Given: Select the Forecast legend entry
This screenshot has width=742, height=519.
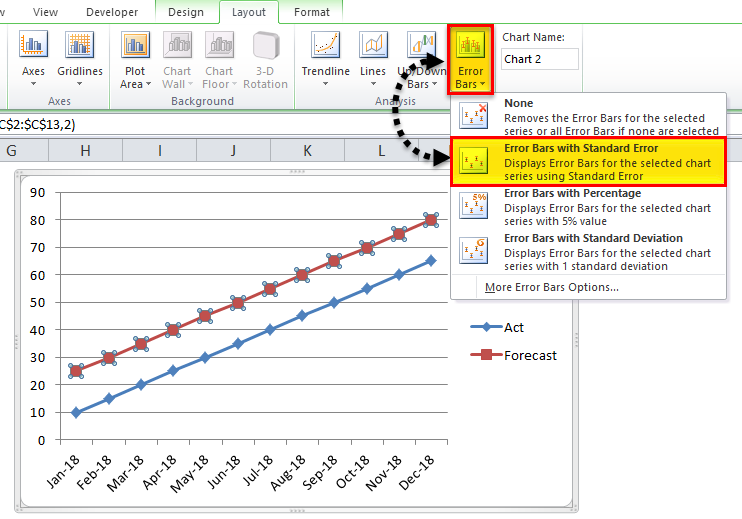Looking at the screenshot, I should point(530,355).
